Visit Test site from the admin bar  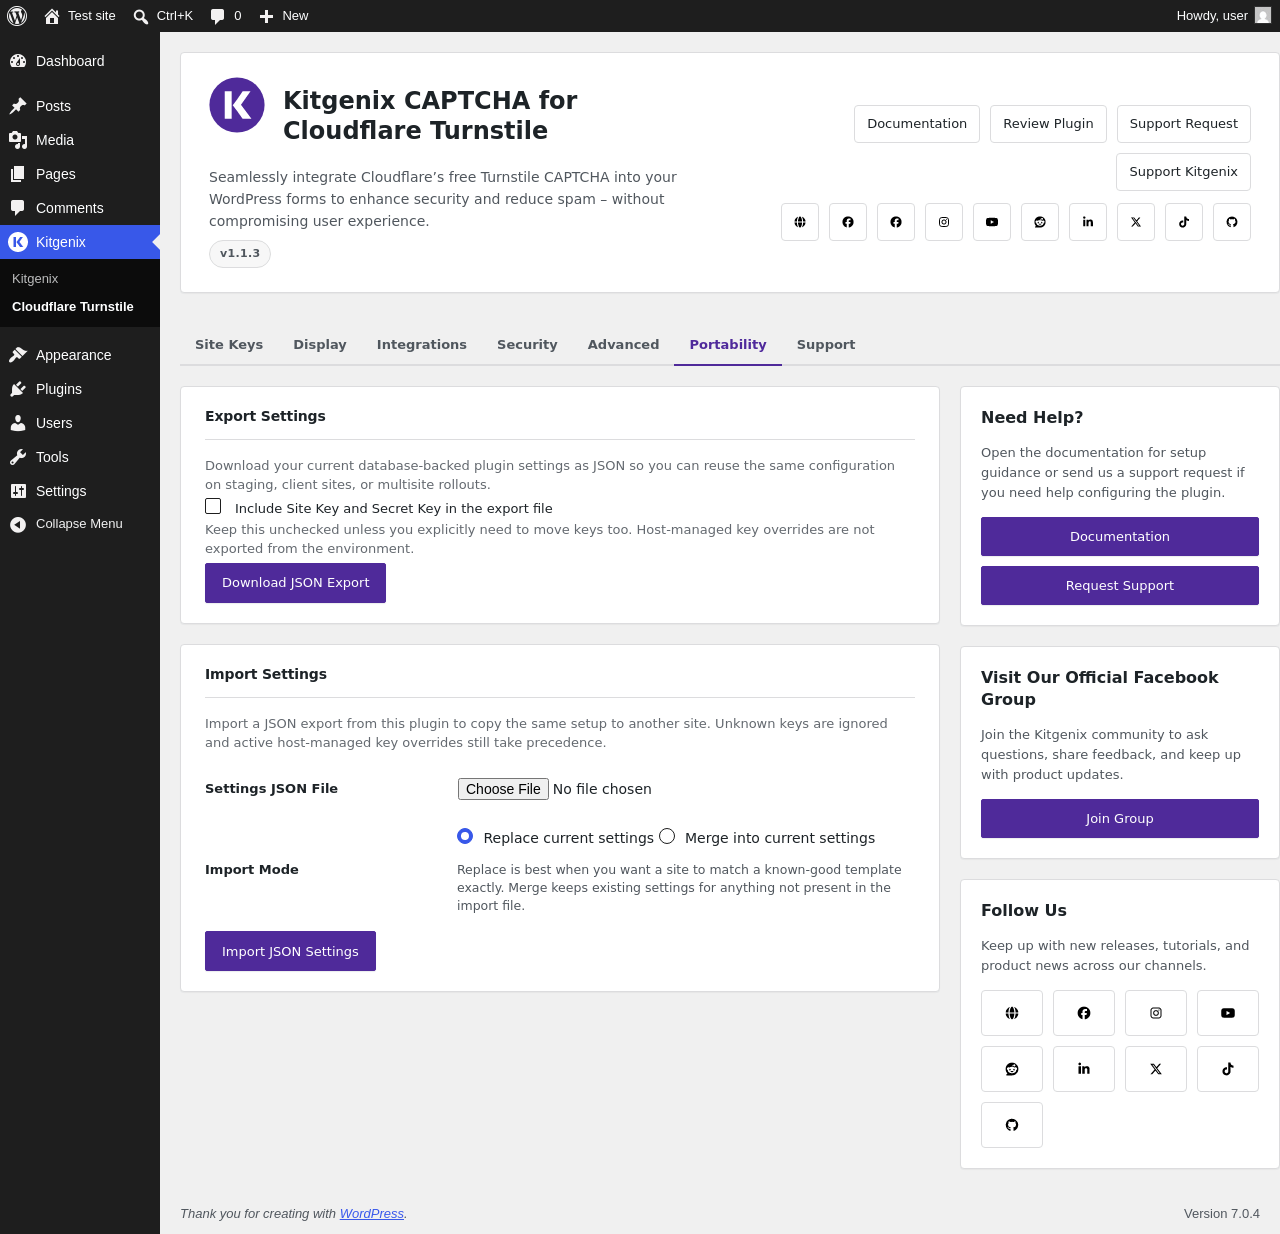click(80, 16)
